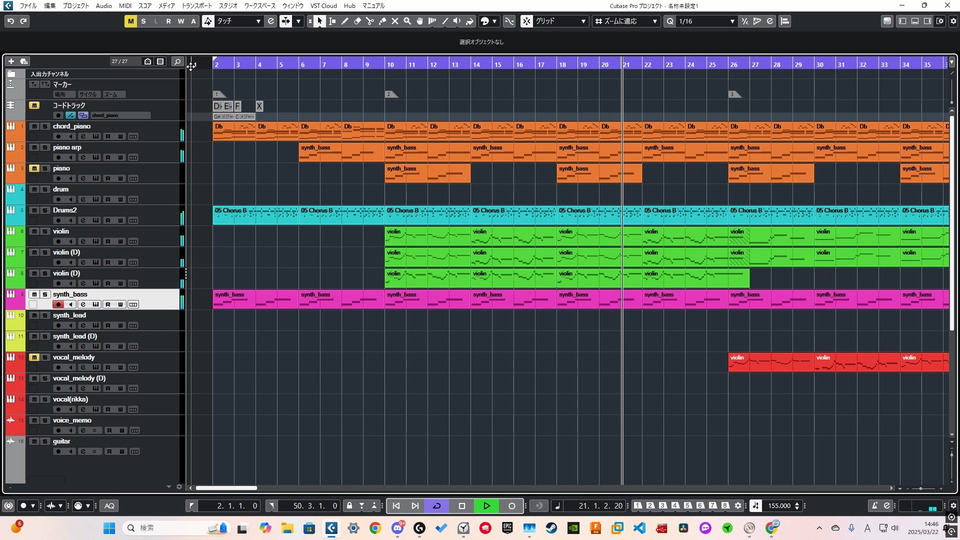
Task: Select the Zoom magnifier tool
Action: click(407, 21)
